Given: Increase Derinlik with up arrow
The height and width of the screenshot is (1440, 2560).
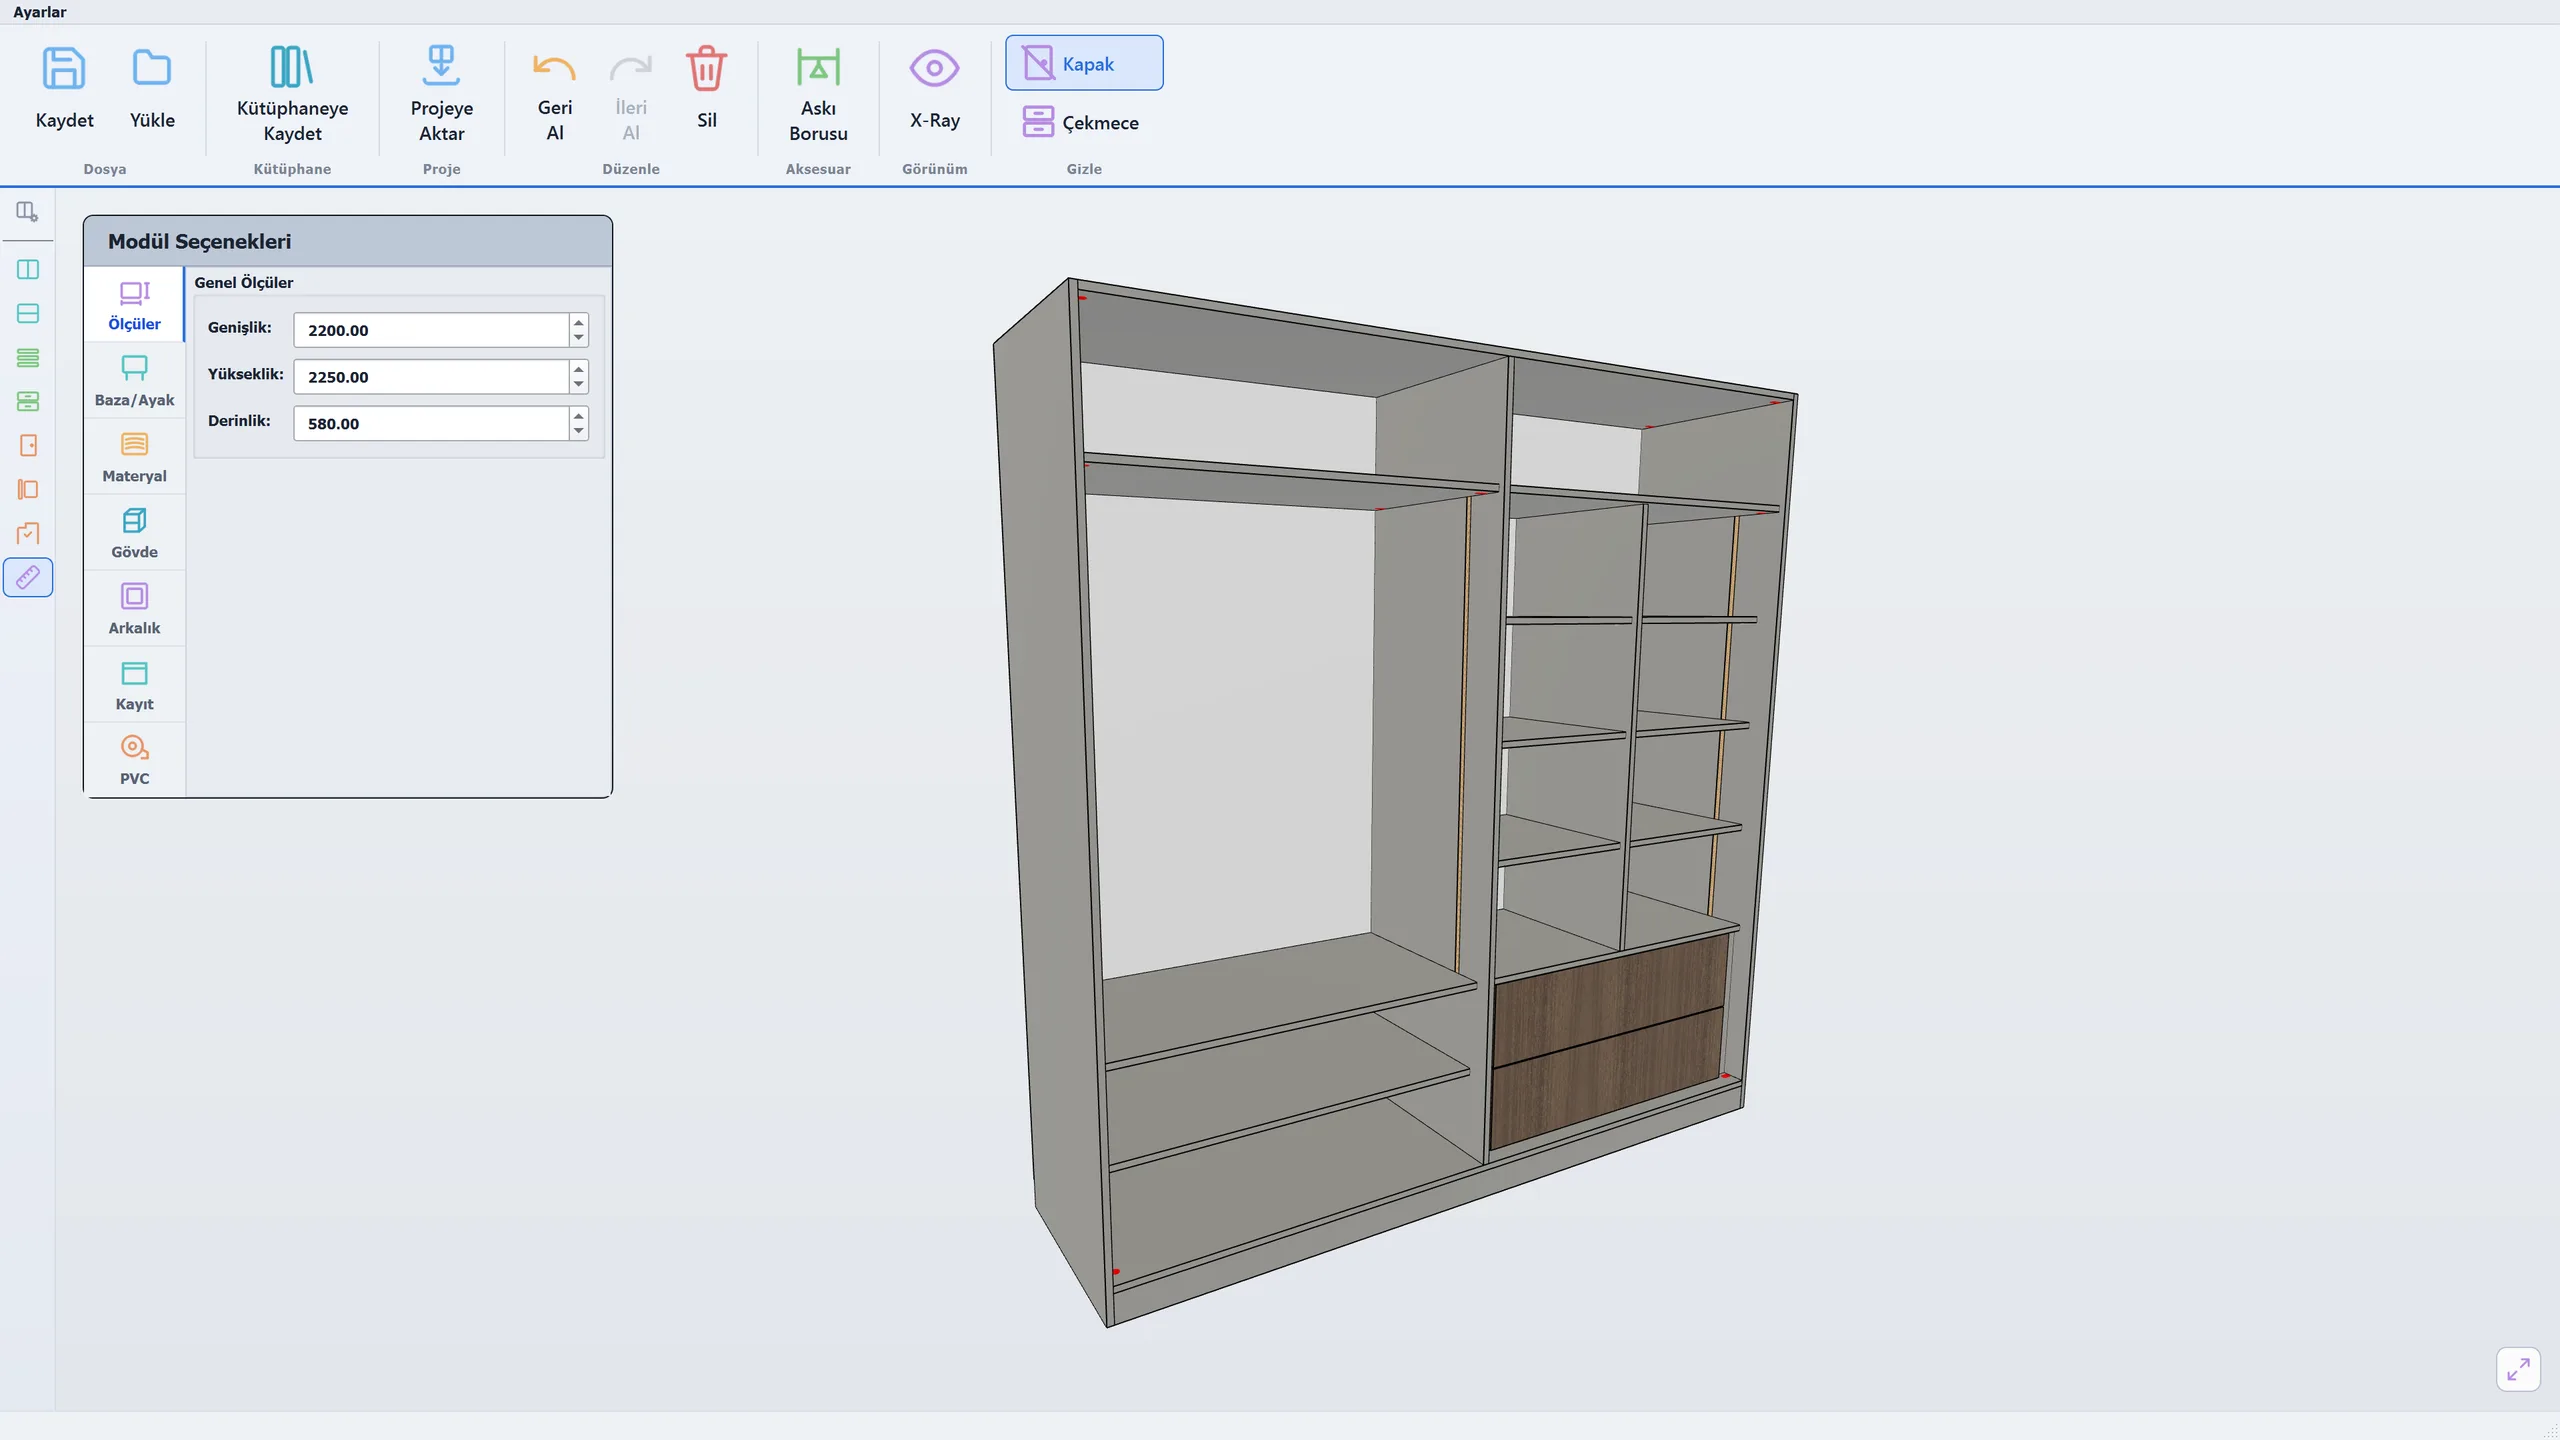Looking at the screenshot, I should click(x=579, y=415).
